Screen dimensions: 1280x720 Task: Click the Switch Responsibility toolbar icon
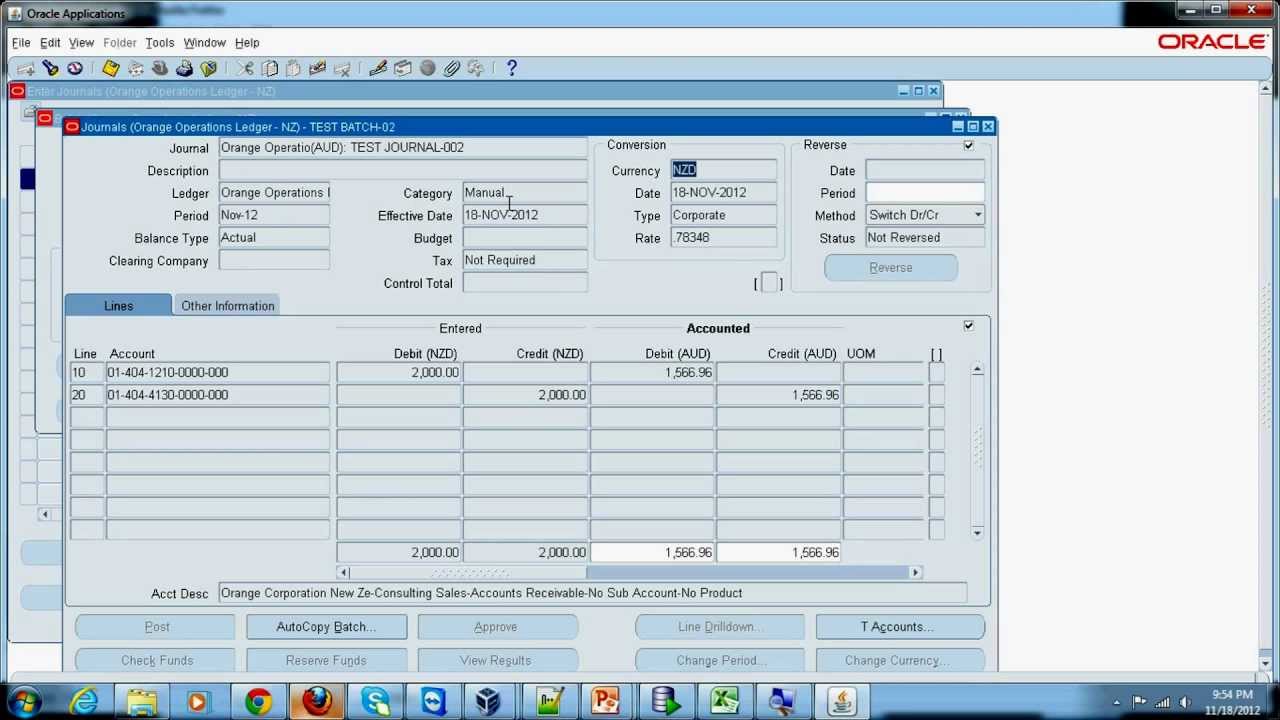click(x=160, y=68)
